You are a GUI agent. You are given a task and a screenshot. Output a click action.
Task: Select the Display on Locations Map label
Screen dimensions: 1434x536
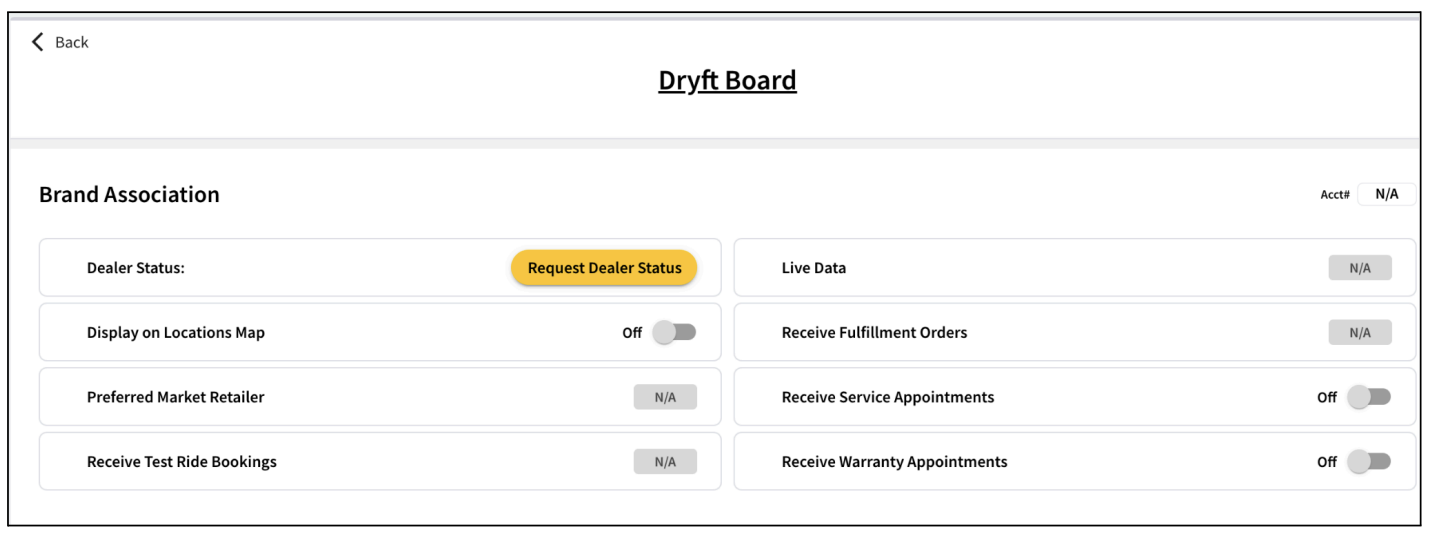coord(176,333)
